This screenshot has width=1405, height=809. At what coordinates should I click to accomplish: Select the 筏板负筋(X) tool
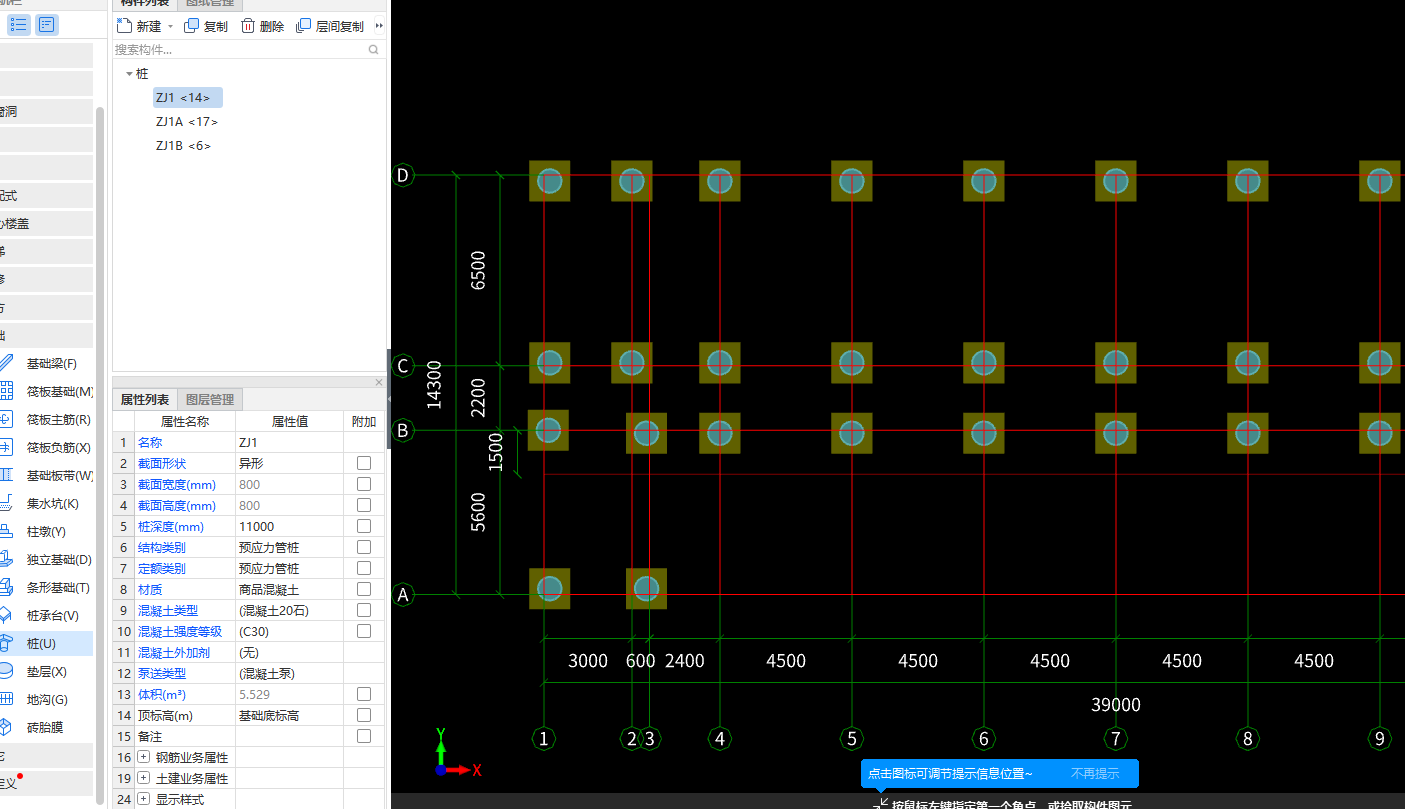(47, 447)
